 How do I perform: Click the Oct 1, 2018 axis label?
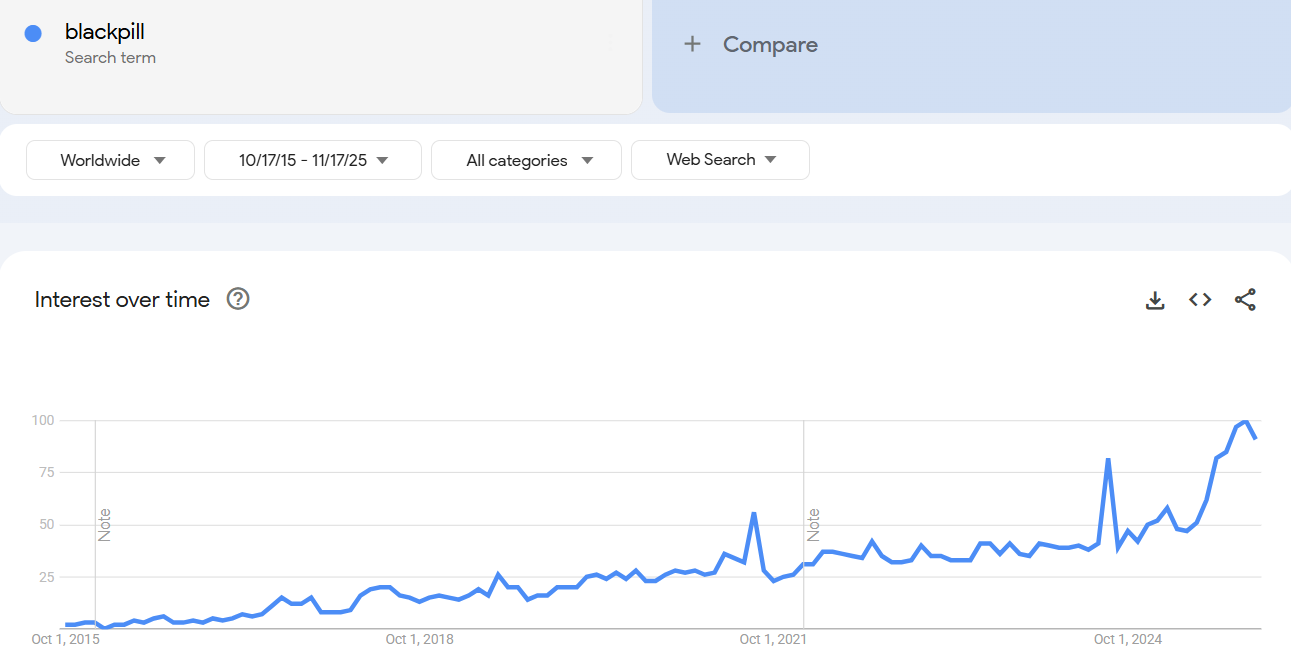coord(419,639)
